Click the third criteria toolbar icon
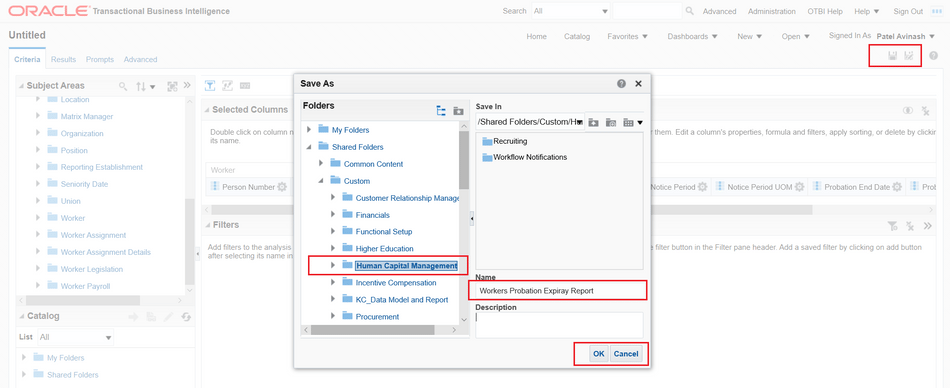 click(245, 85)
